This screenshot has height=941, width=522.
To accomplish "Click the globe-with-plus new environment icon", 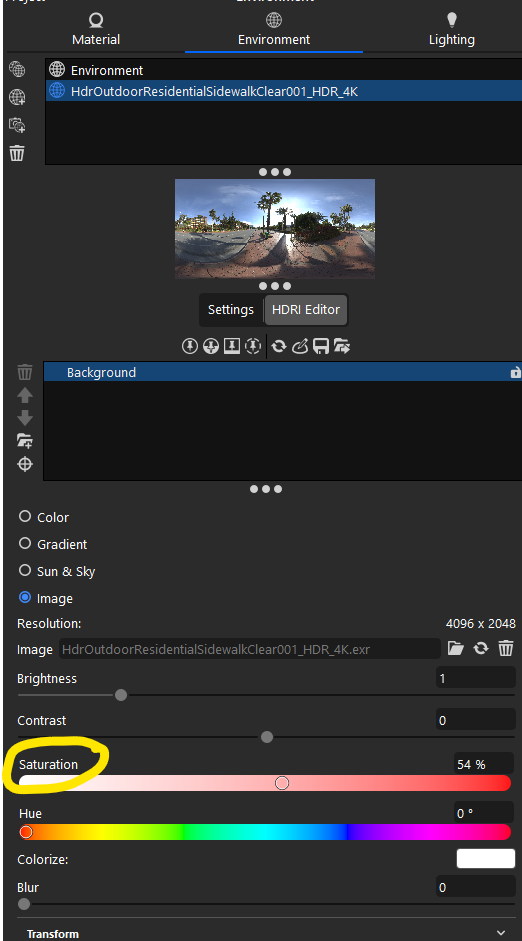I will coord(17,97).
